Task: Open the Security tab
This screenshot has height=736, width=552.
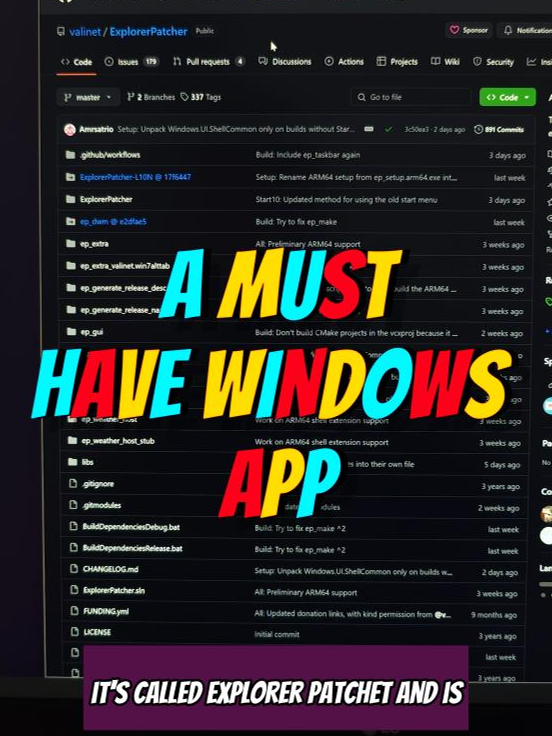Action: click(x=493, y=62)
